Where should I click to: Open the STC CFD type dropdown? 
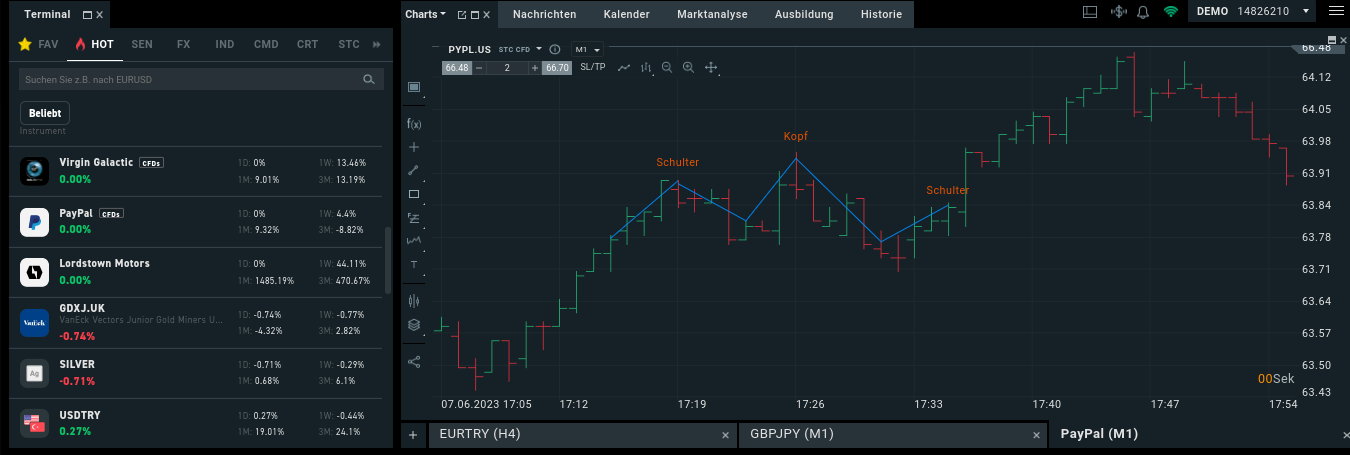click(521, 48)
